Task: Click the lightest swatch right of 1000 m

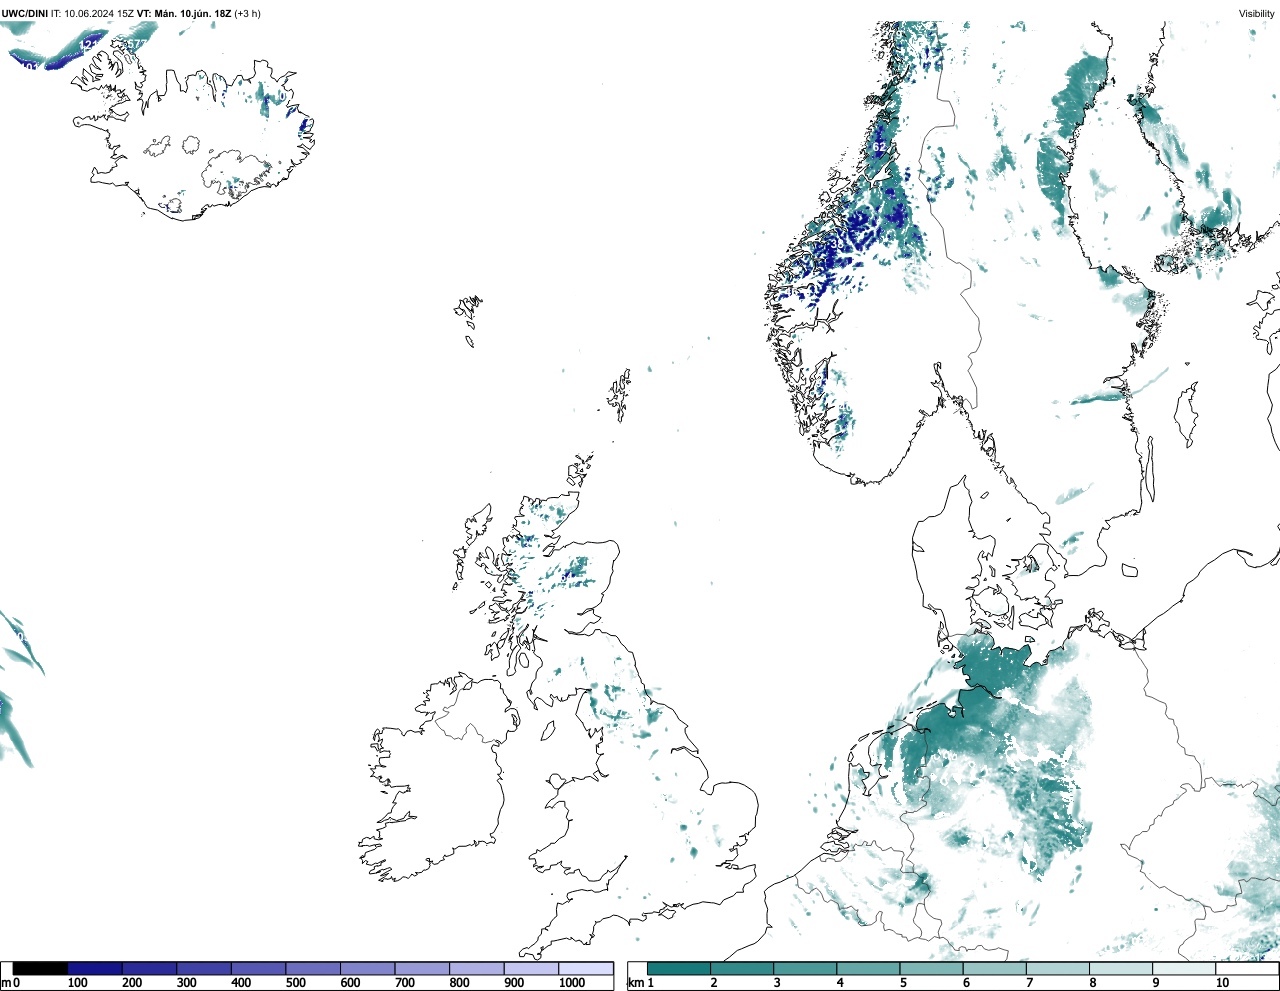Action: (x=586, y=968)
